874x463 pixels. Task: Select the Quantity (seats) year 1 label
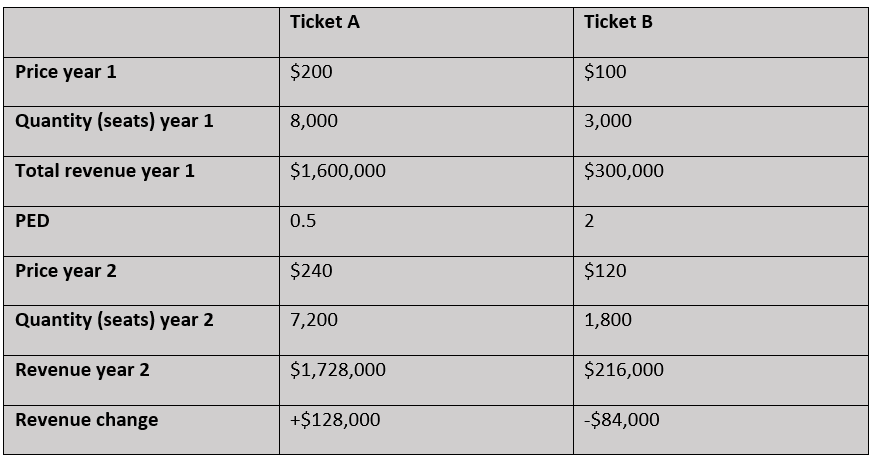[x=114, y=121]
